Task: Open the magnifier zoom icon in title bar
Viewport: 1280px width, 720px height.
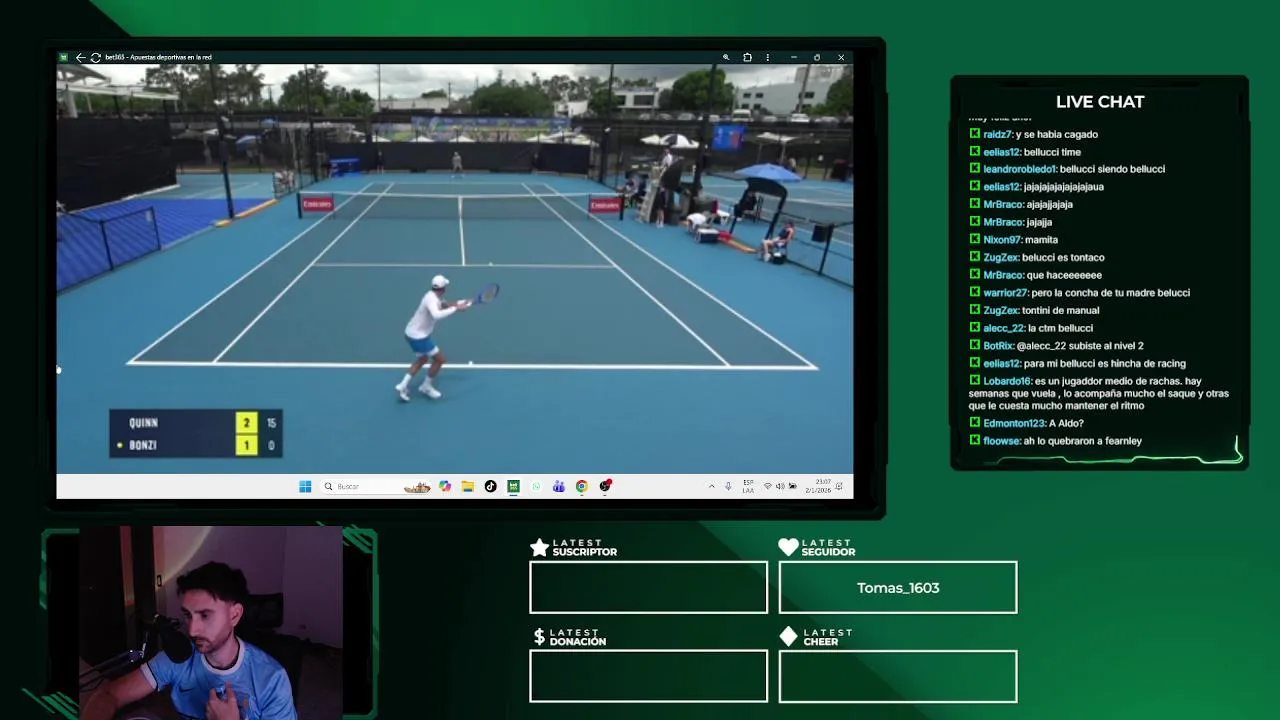Action: pos(726,58)
